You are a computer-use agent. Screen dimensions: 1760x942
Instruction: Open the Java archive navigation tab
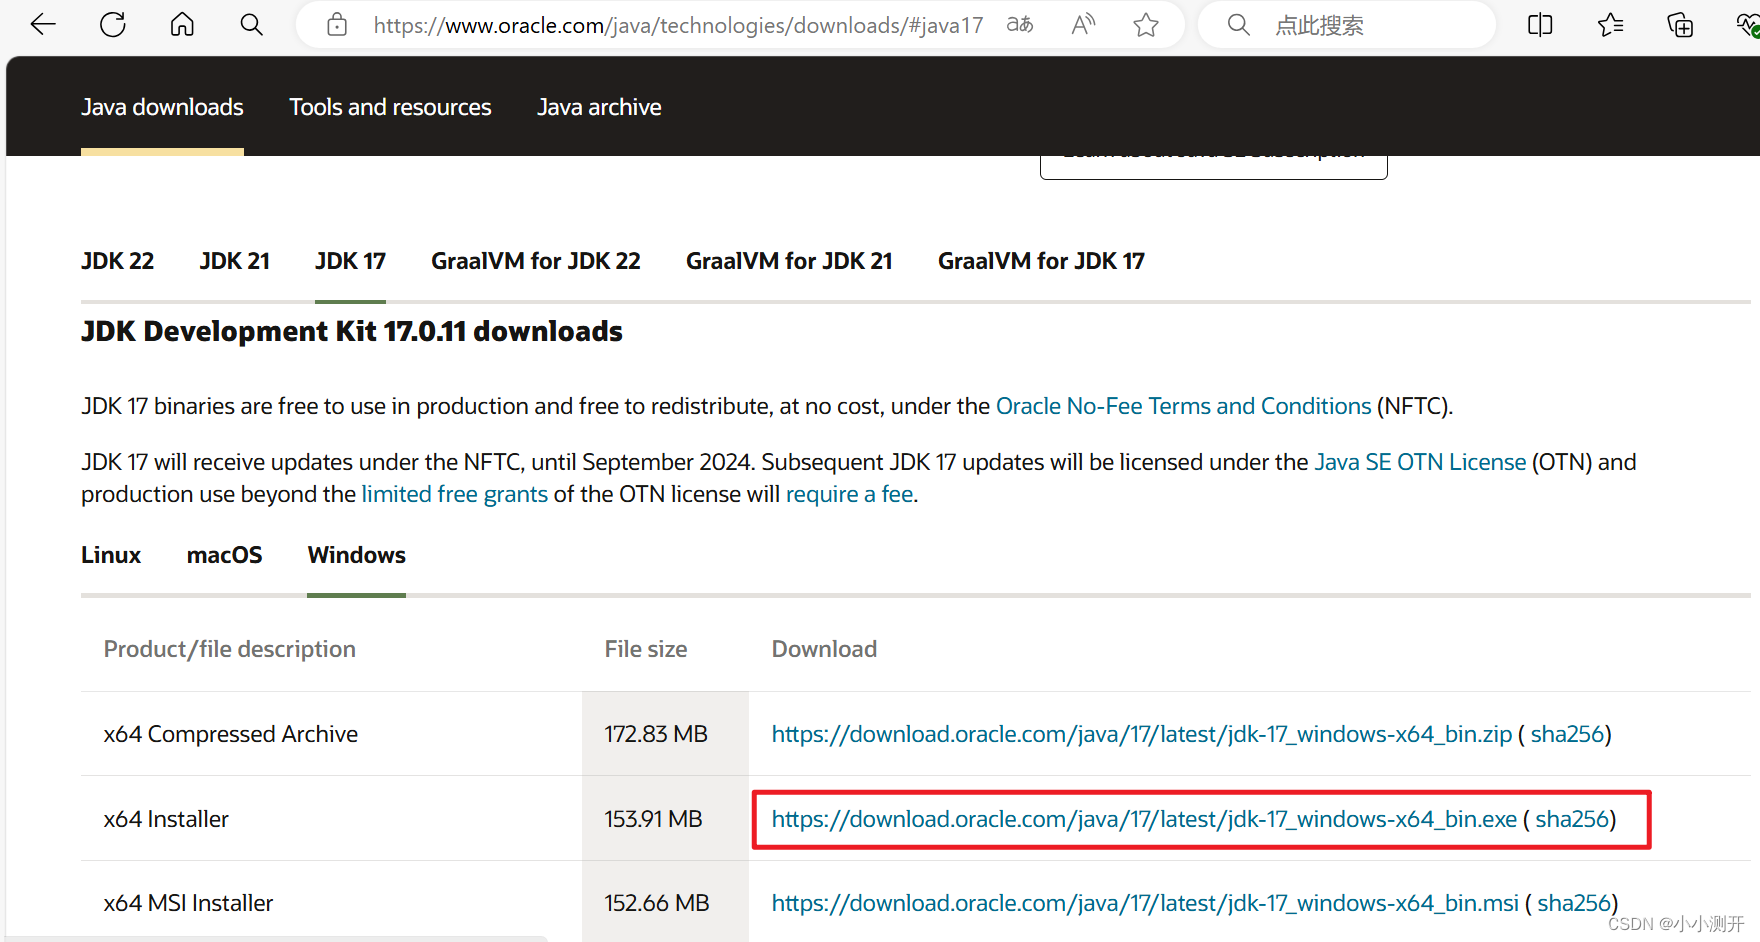[x=599, y=107]
